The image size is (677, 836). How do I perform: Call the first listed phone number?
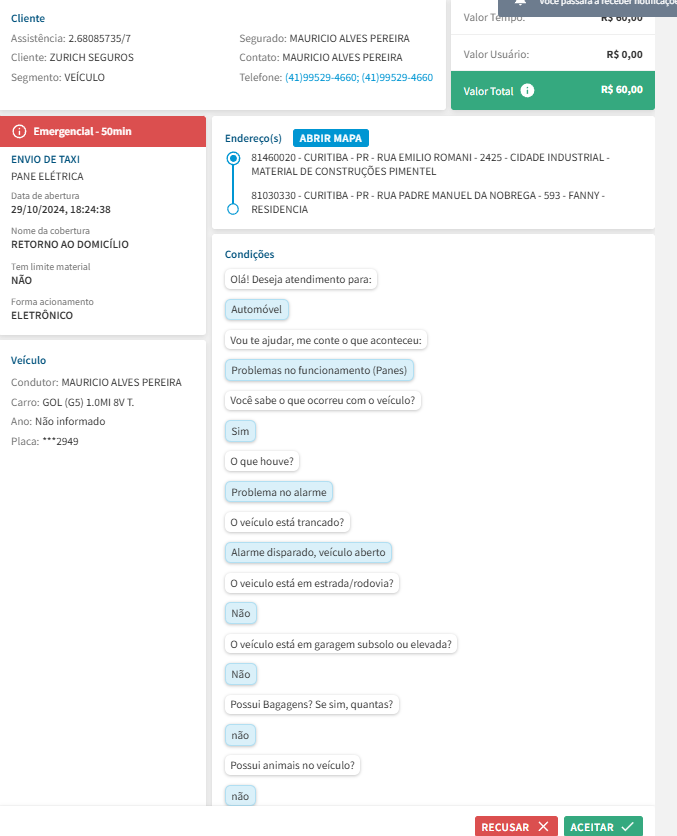[x=321, y=77]
